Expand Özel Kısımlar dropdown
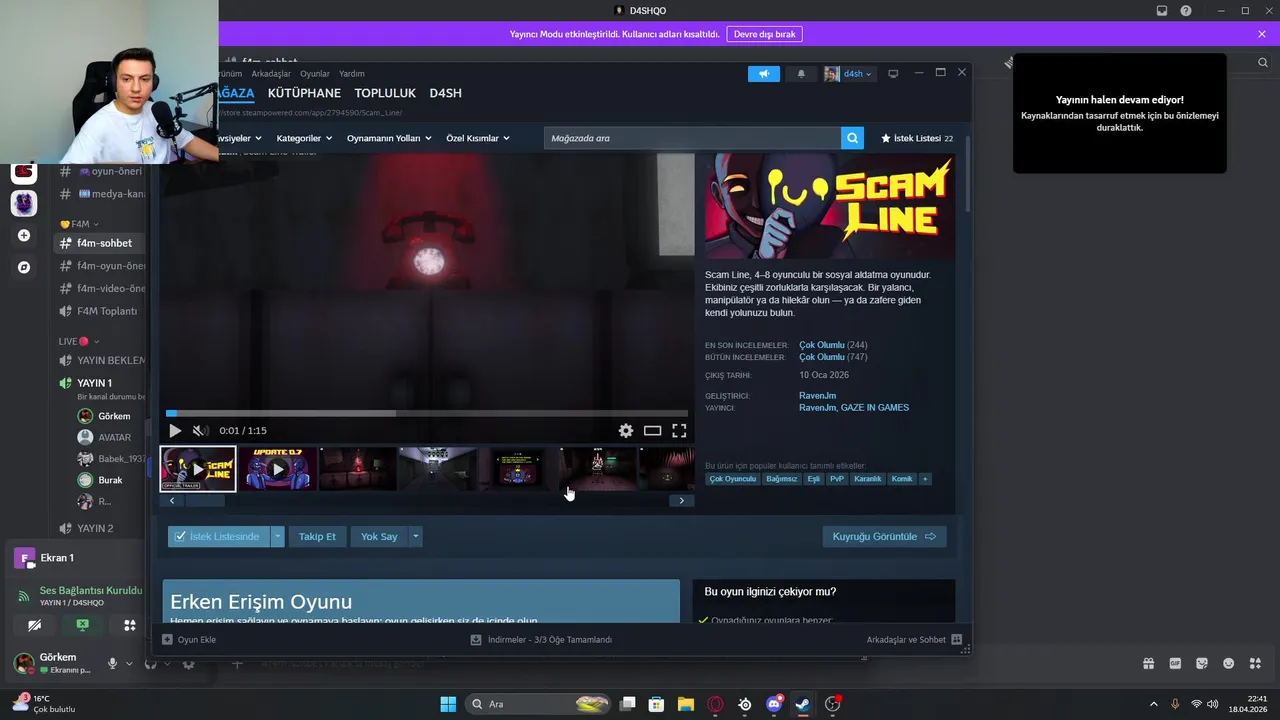 (478, 138)
